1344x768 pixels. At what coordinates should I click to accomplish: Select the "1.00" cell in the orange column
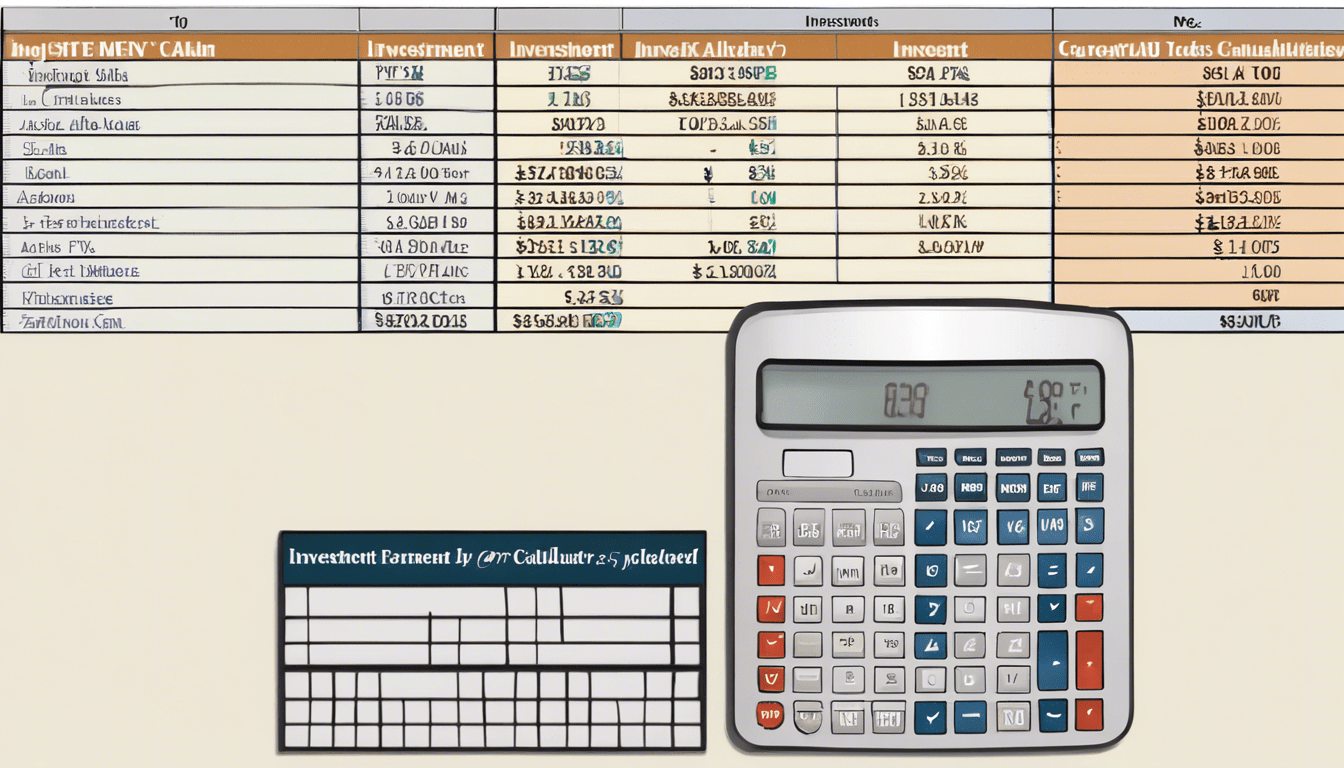coord(1198,271)
